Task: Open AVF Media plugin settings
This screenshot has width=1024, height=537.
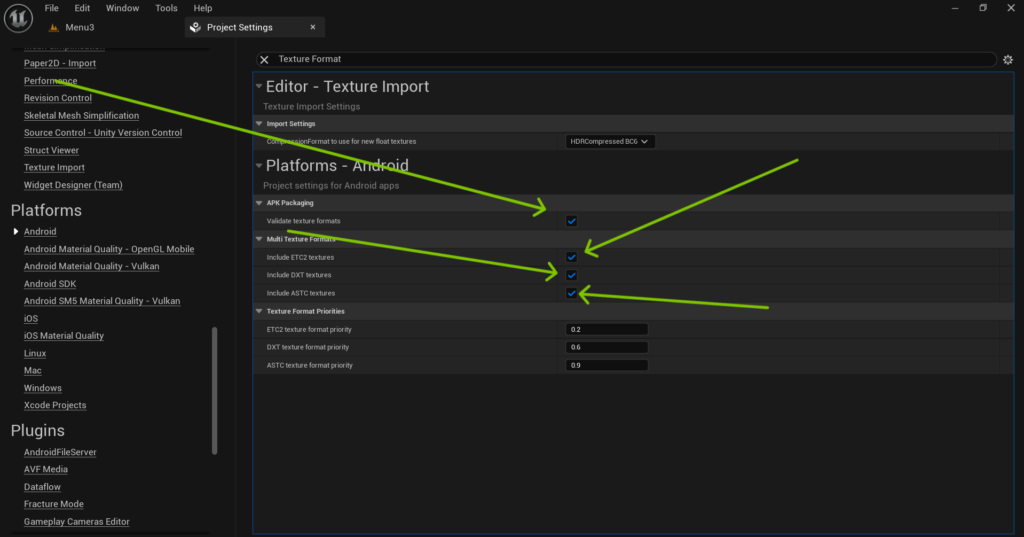Action: coord(46,469)
